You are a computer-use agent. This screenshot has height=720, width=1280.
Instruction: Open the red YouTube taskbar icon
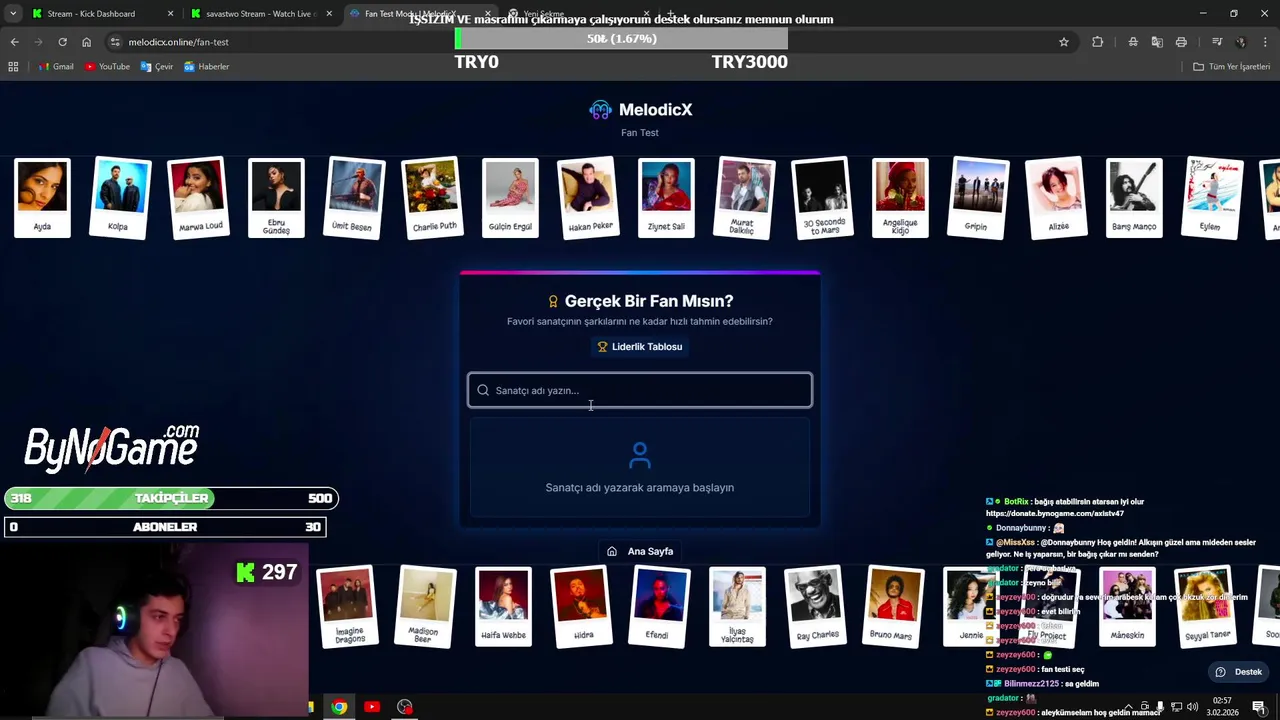coord(372,707)
